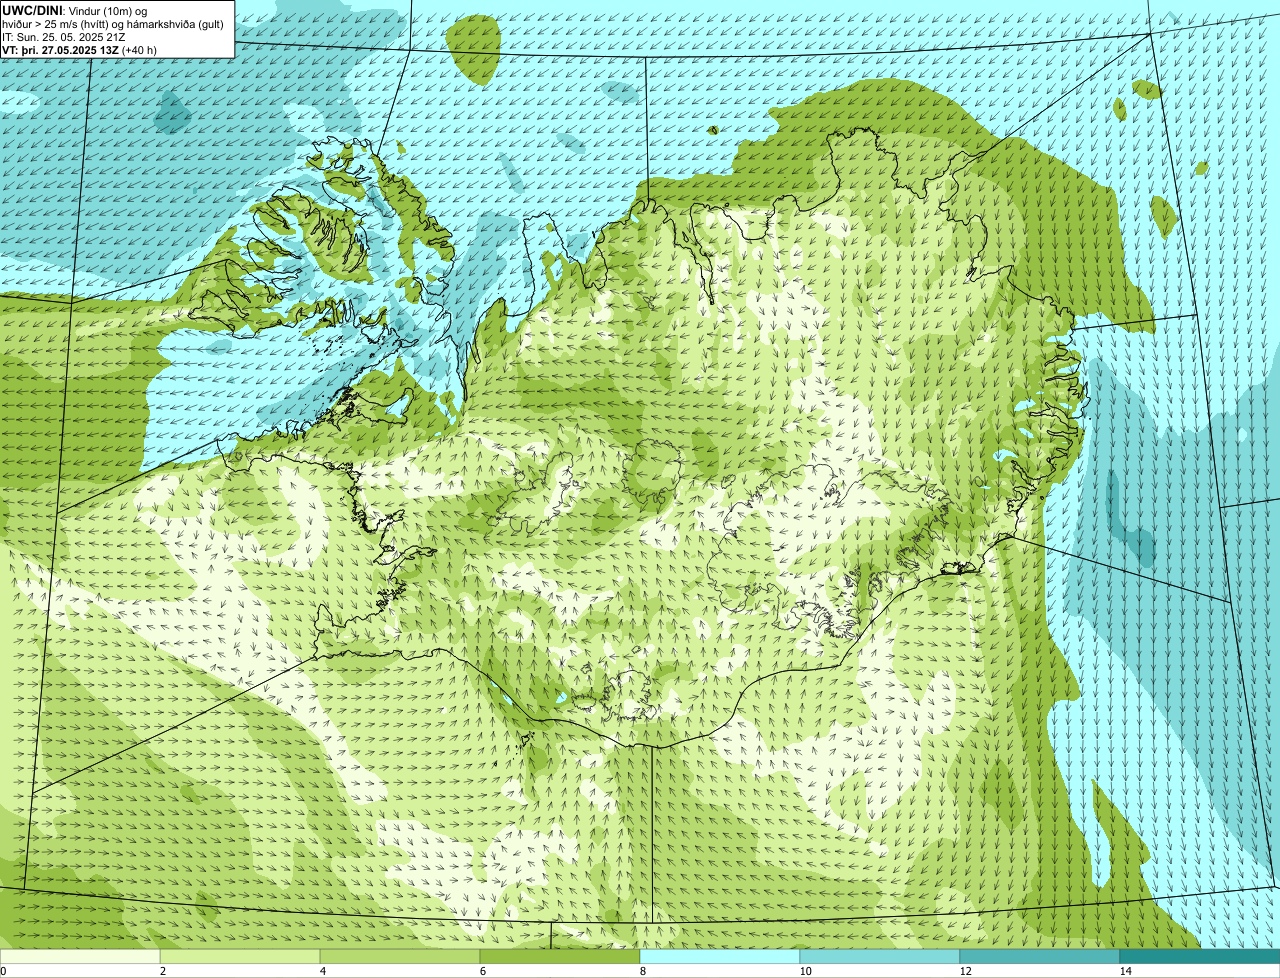Screen dimensions: 1280x978
Task: Click the palest 0–2 m/s legend swatch
Action: click(x=80, y=956)
